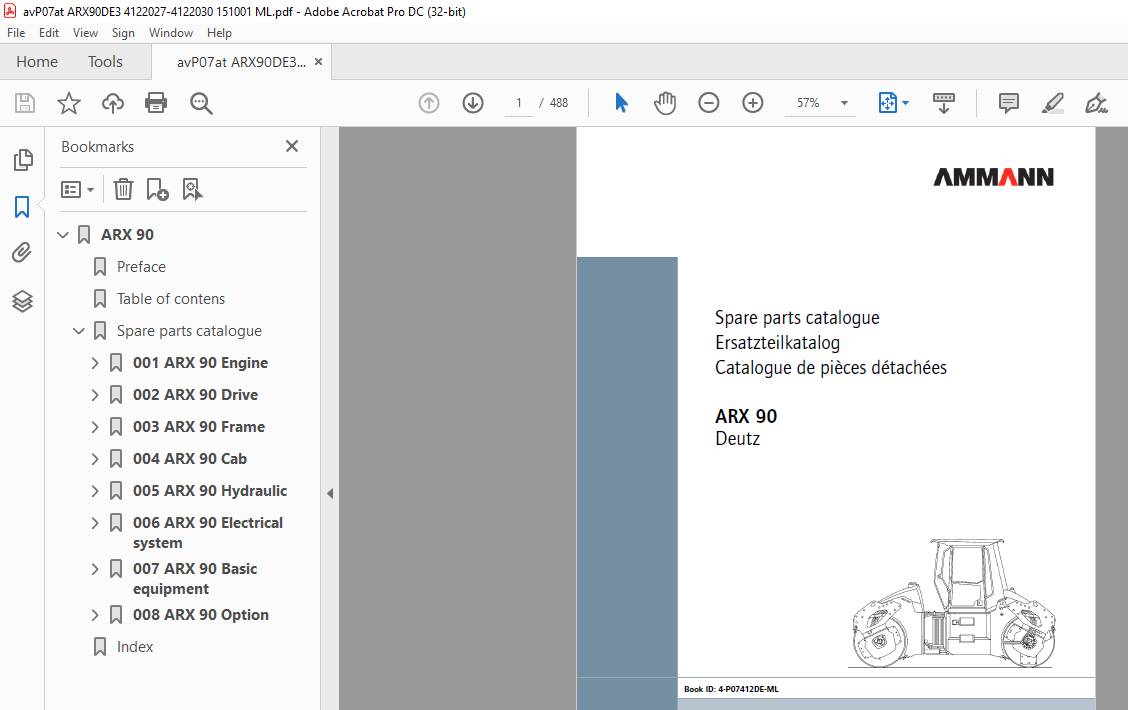Collapse the ARX 90 bookmark
Image resolution: width=1128 pixels, height=710 pixels.
[63, 235]
